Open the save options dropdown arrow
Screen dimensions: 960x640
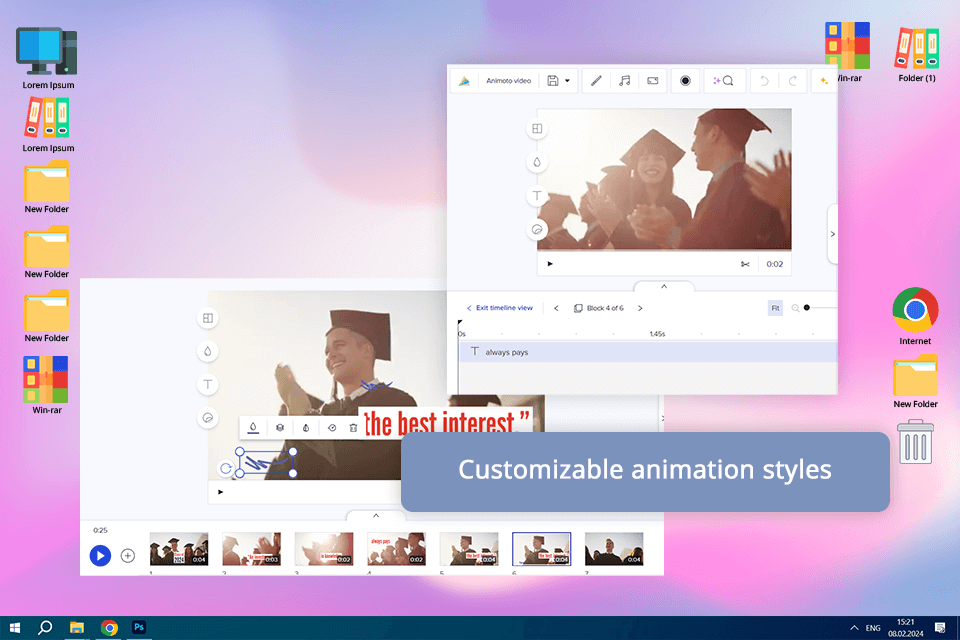coord(568,81)
